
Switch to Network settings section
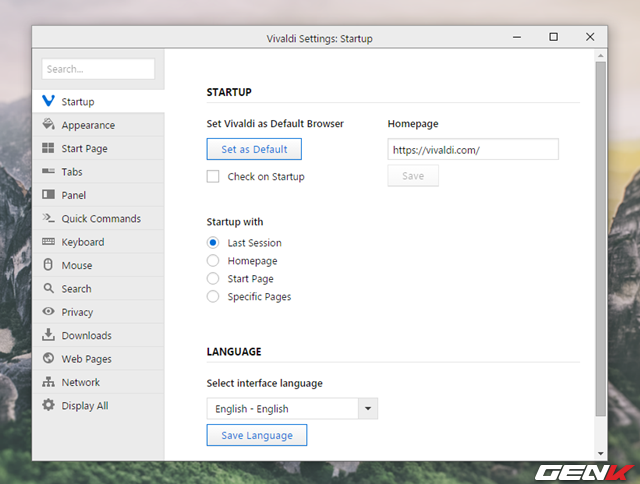coord(80,382)
